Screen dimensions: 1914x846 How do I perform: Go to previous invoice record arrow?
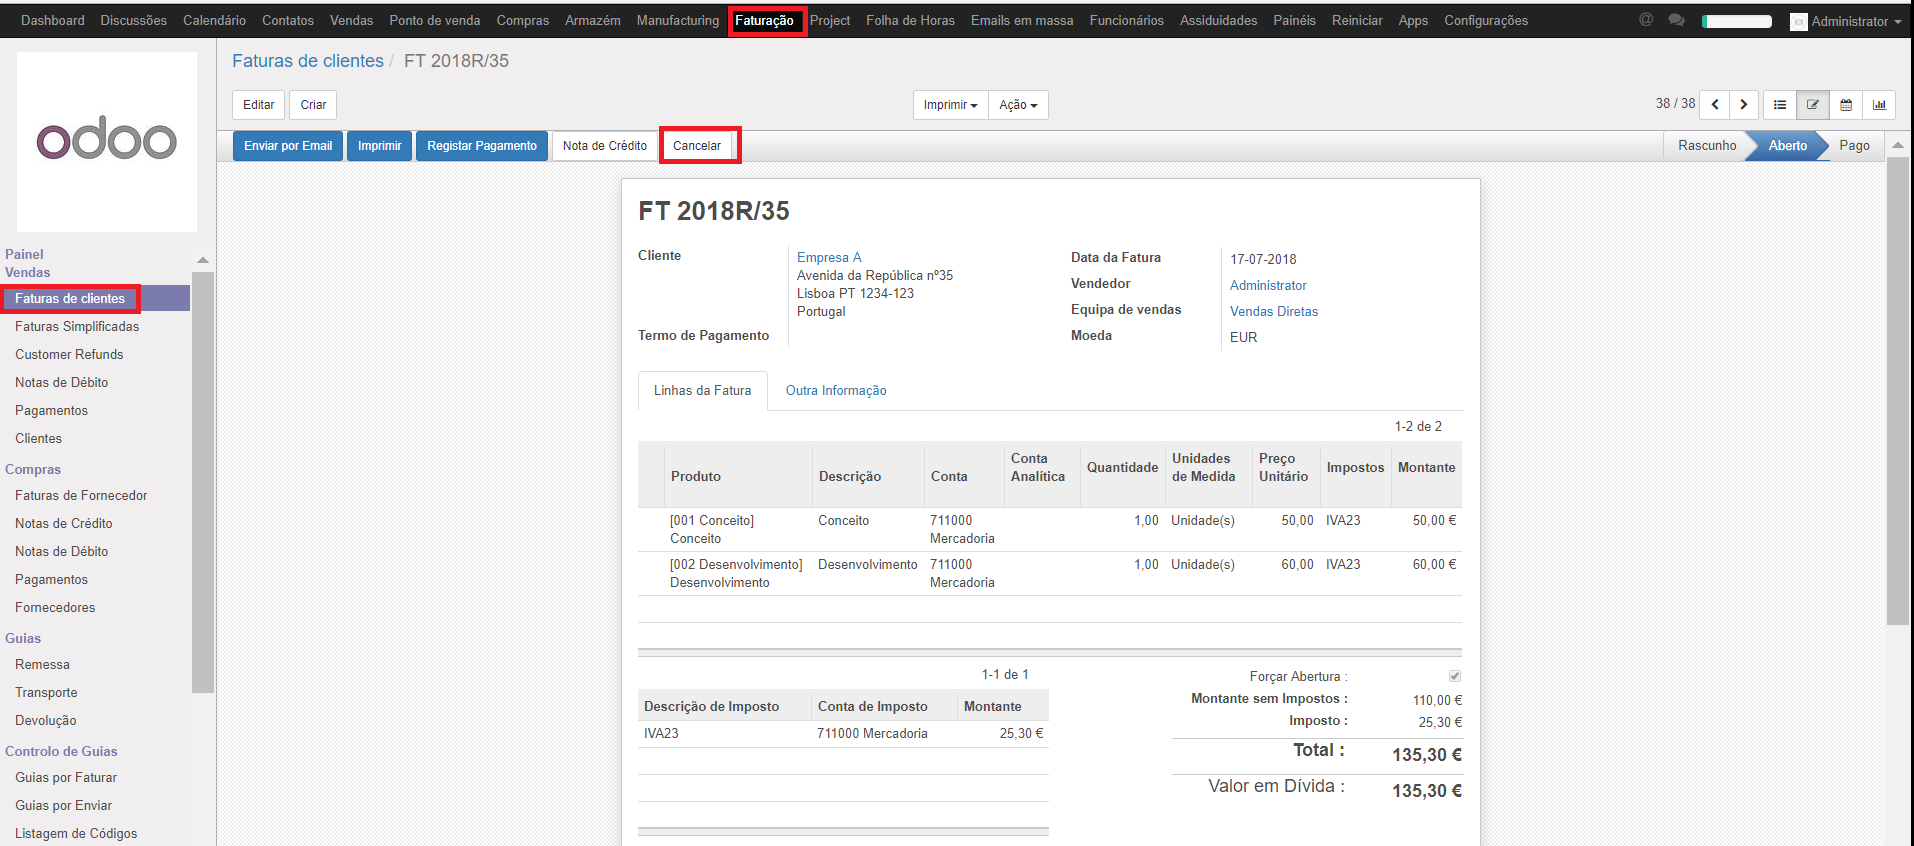click(1715, 105)
